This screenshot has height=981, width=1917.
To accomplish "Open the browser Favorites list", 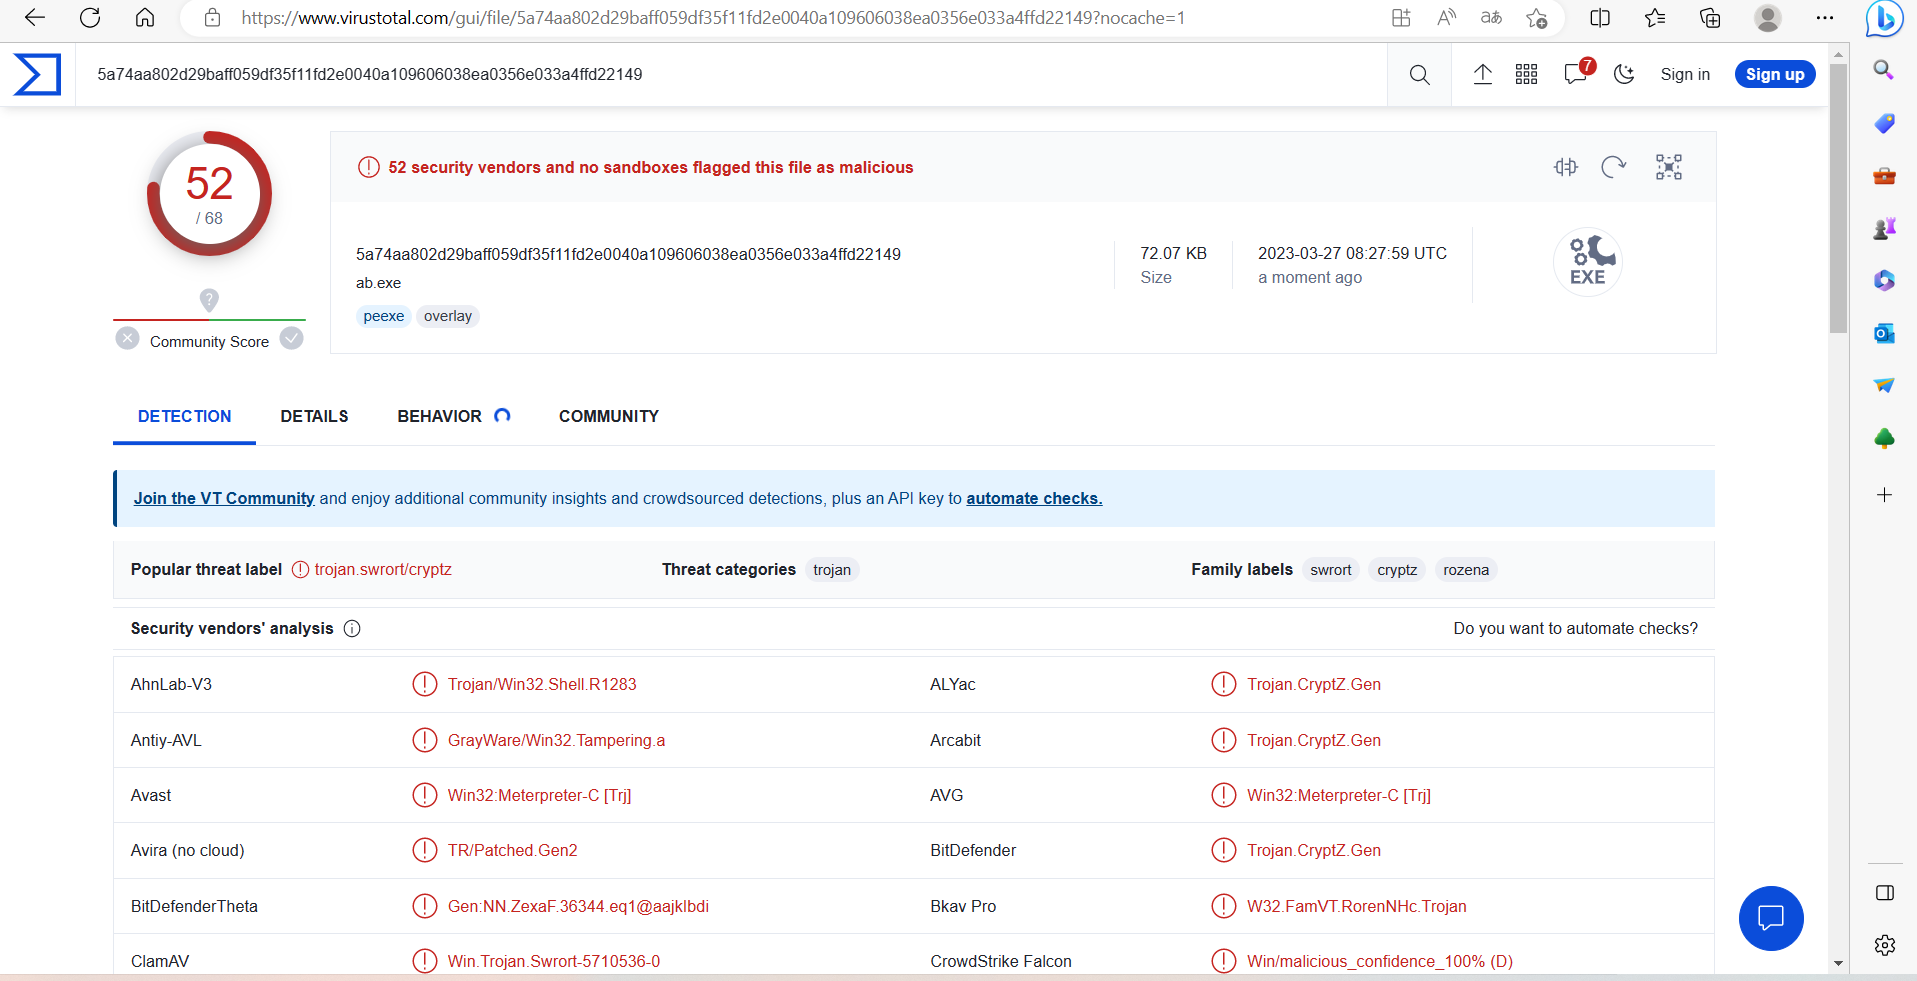I will tap(1655, 18).
